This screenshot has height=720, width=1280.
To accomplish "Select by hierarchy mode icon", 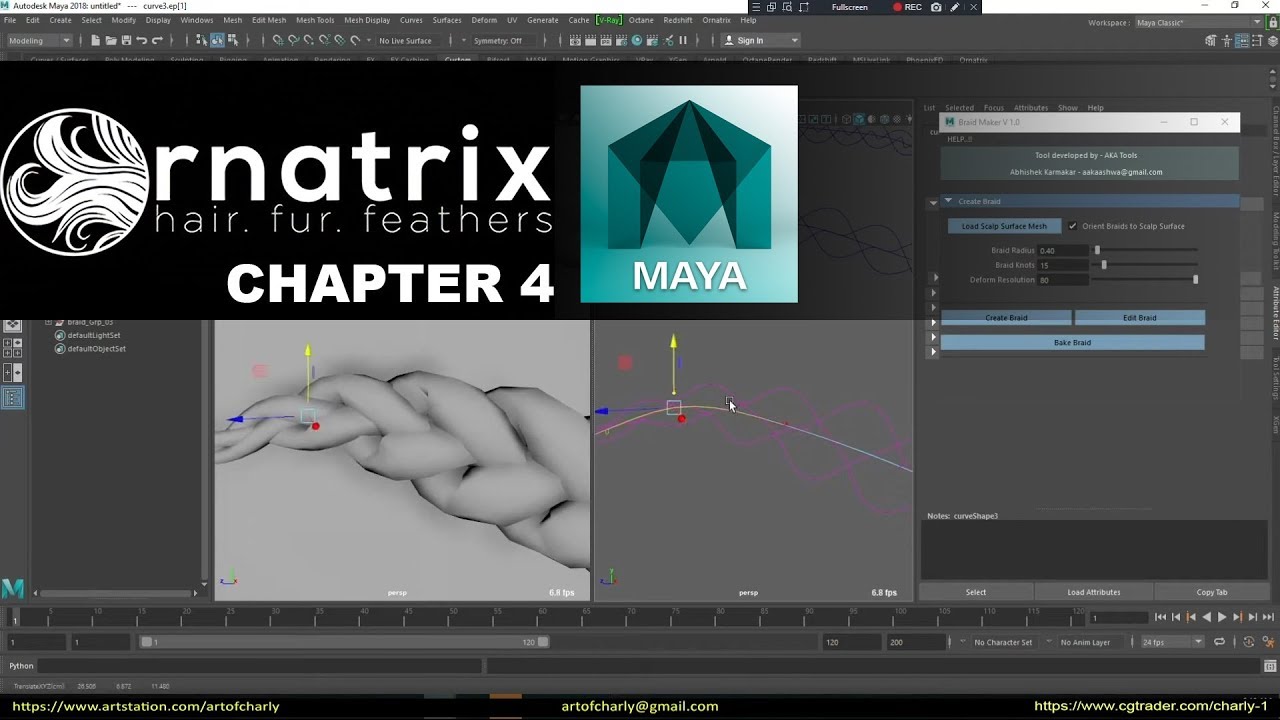I will click(201, 41).
